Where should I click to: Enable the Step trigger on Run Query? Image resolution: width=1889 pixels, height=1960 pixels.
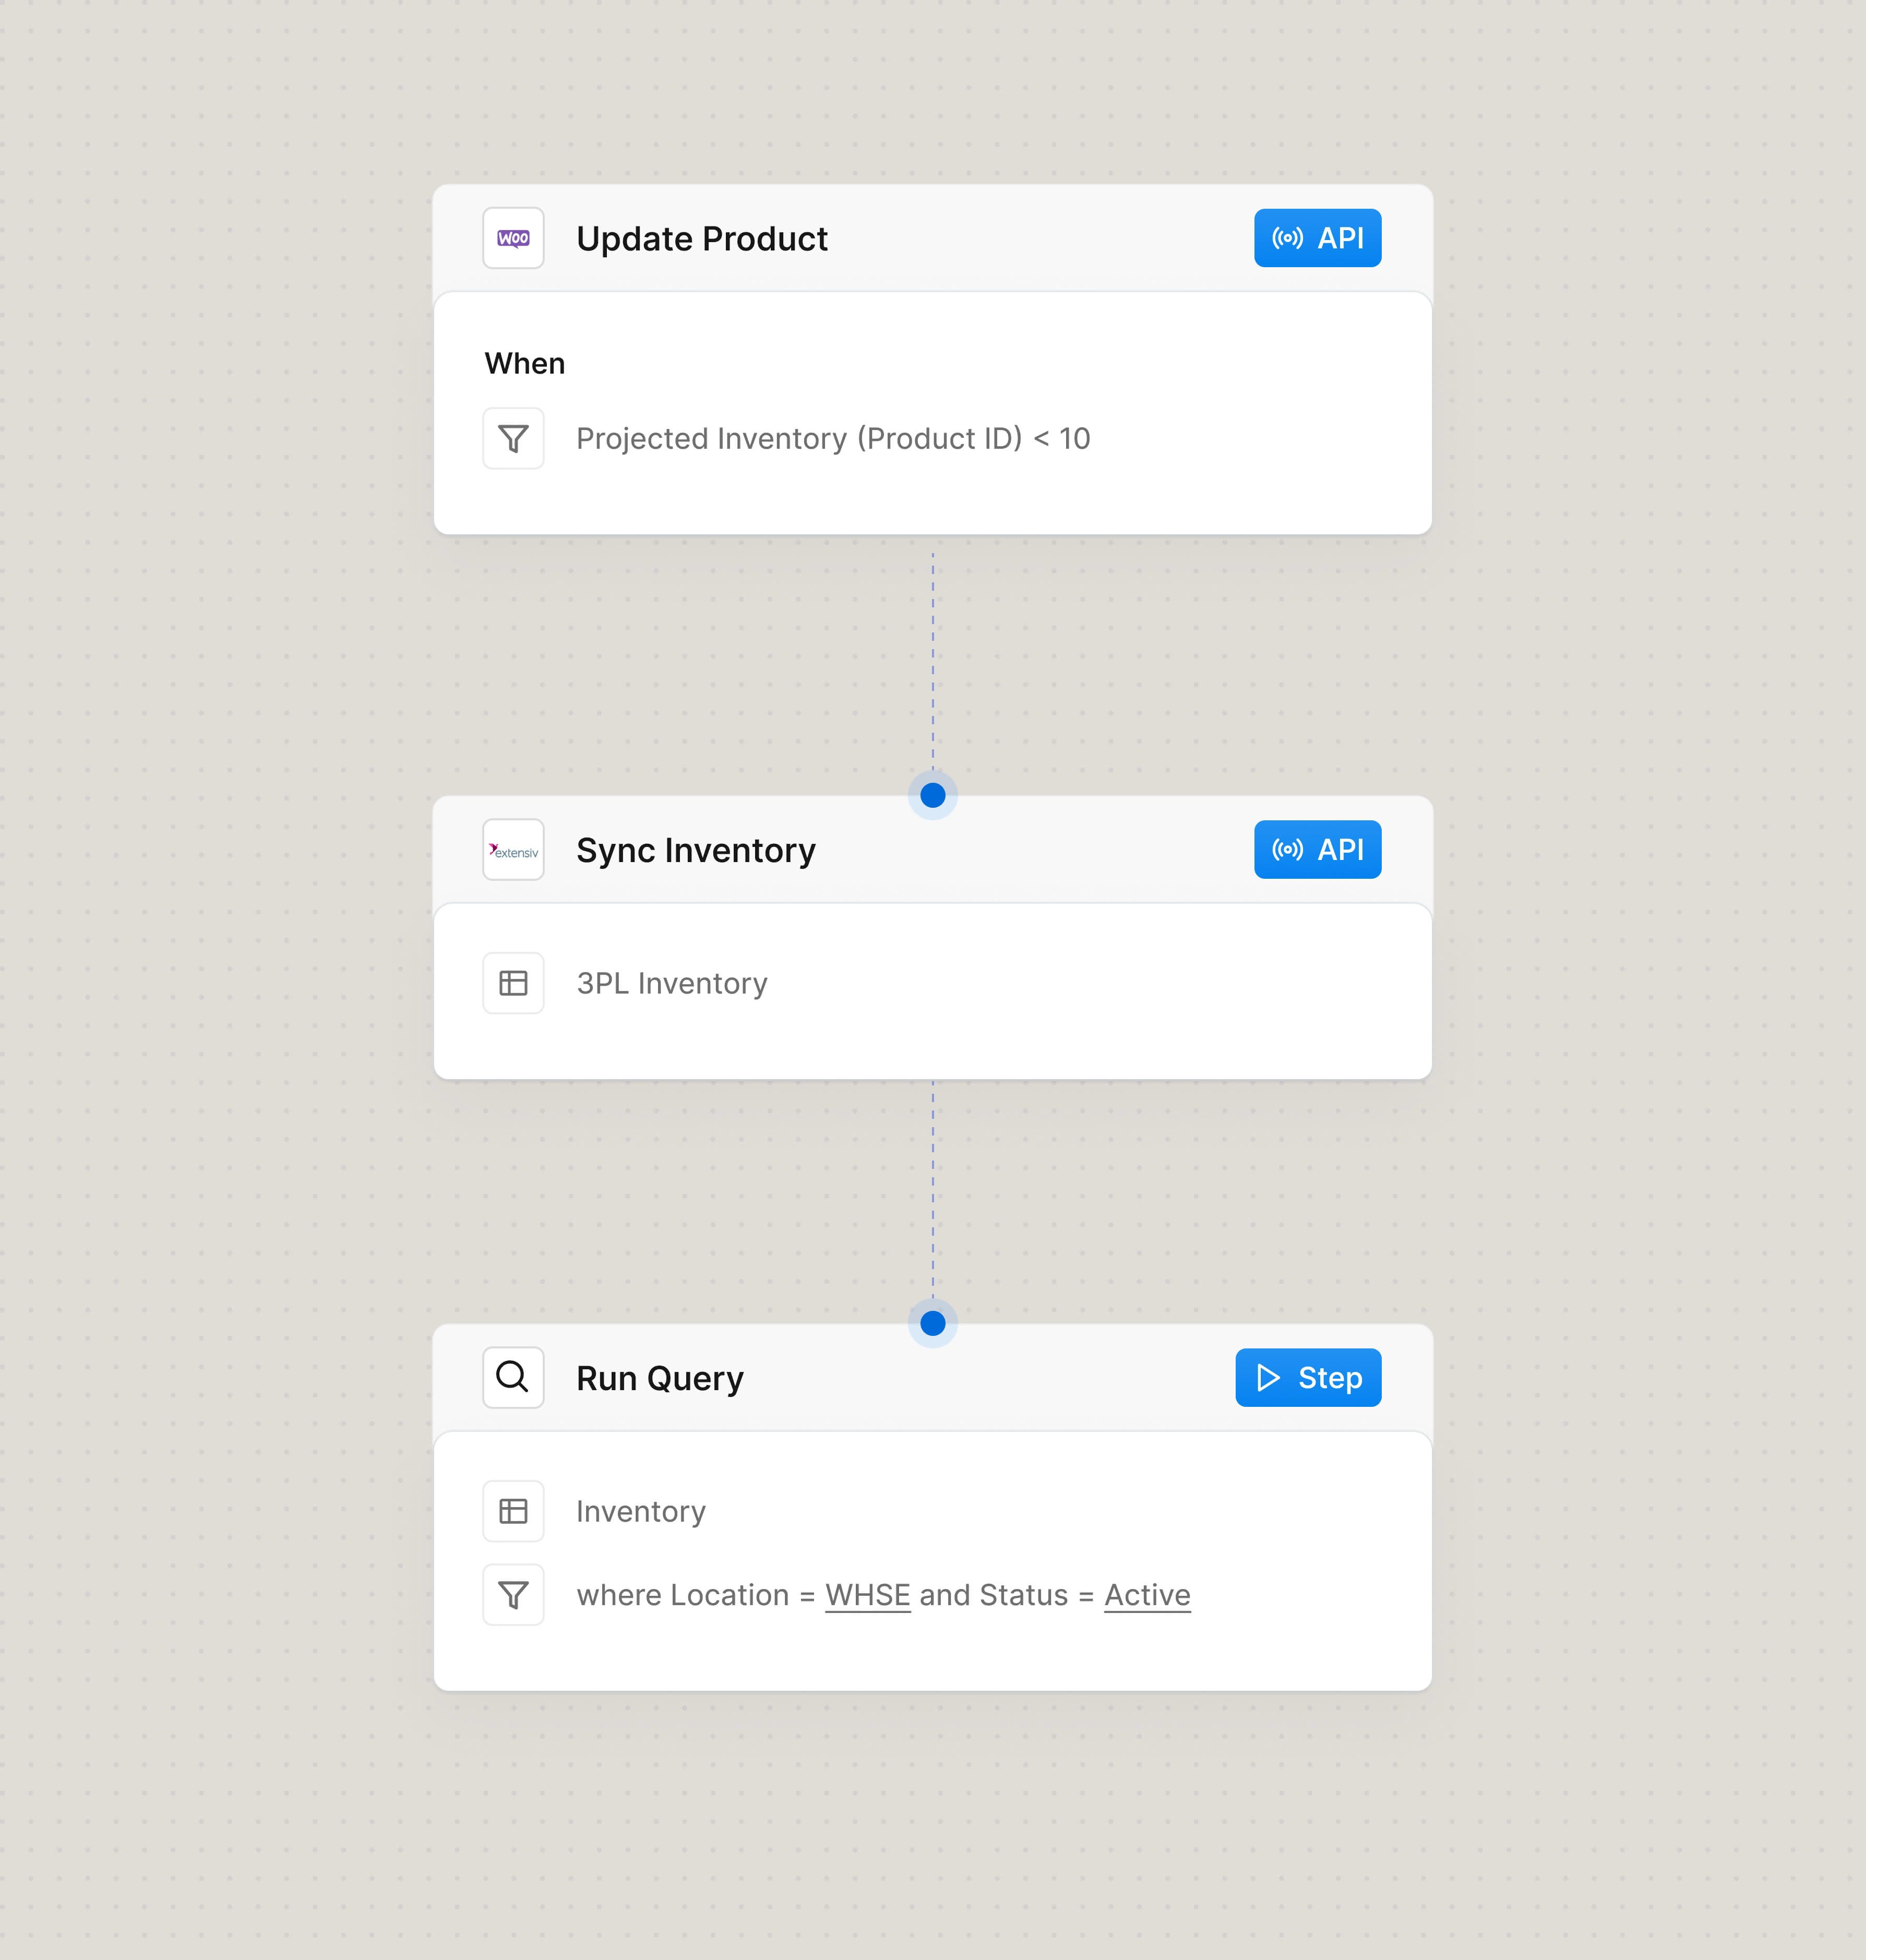pyautogui.click(x=1308, y=1377)
